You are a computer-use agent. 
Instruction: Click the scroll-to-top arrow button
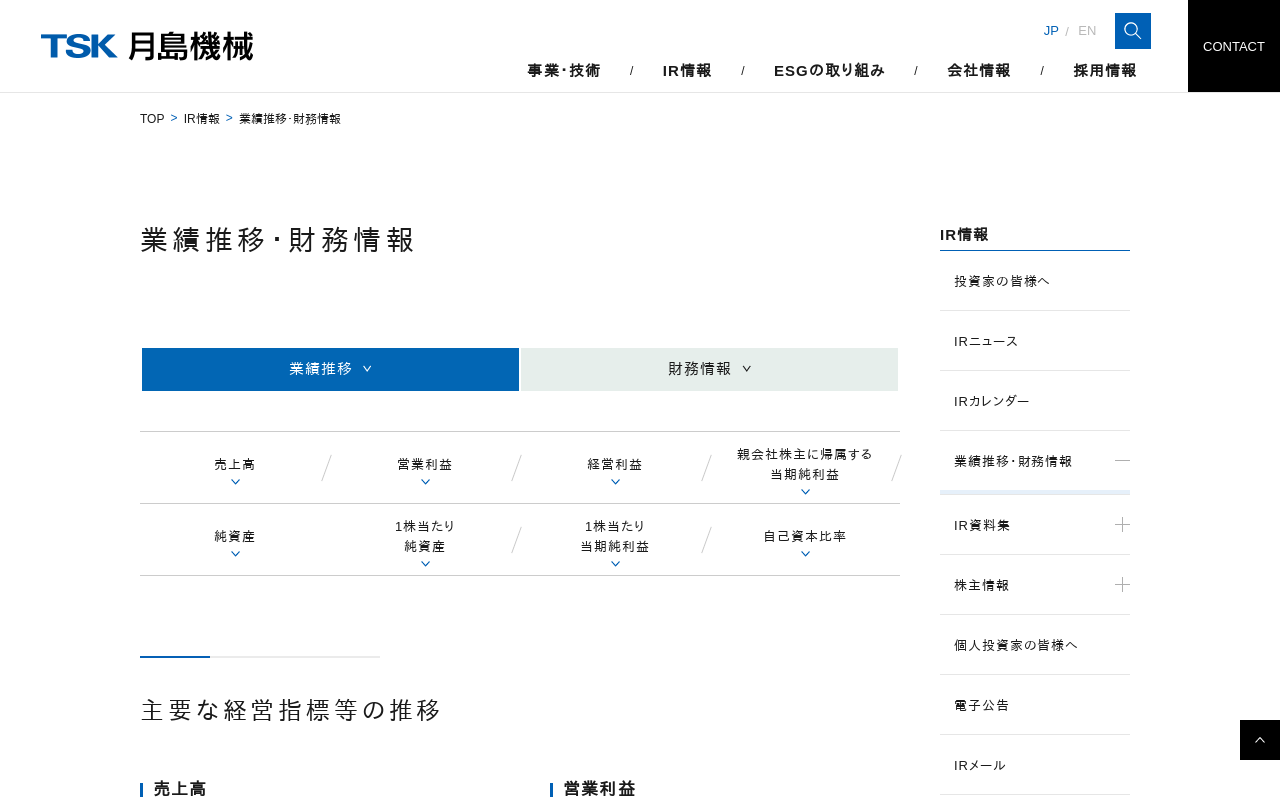pos(1259,740)
